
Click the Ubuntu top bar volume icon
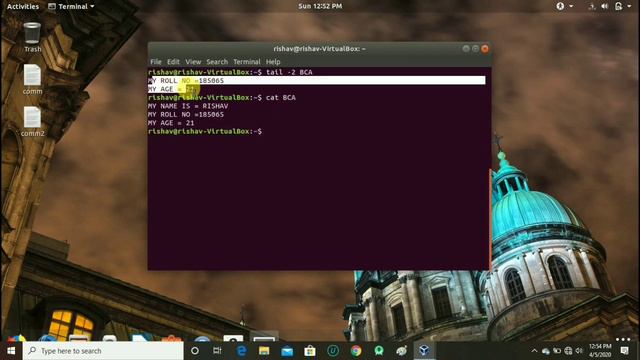604,6
